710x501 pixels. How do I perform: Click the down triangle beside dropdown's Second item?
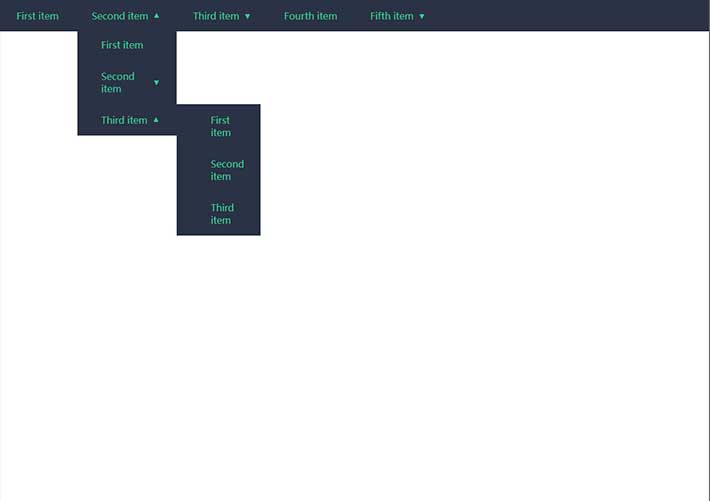click(x=156, y=83)
